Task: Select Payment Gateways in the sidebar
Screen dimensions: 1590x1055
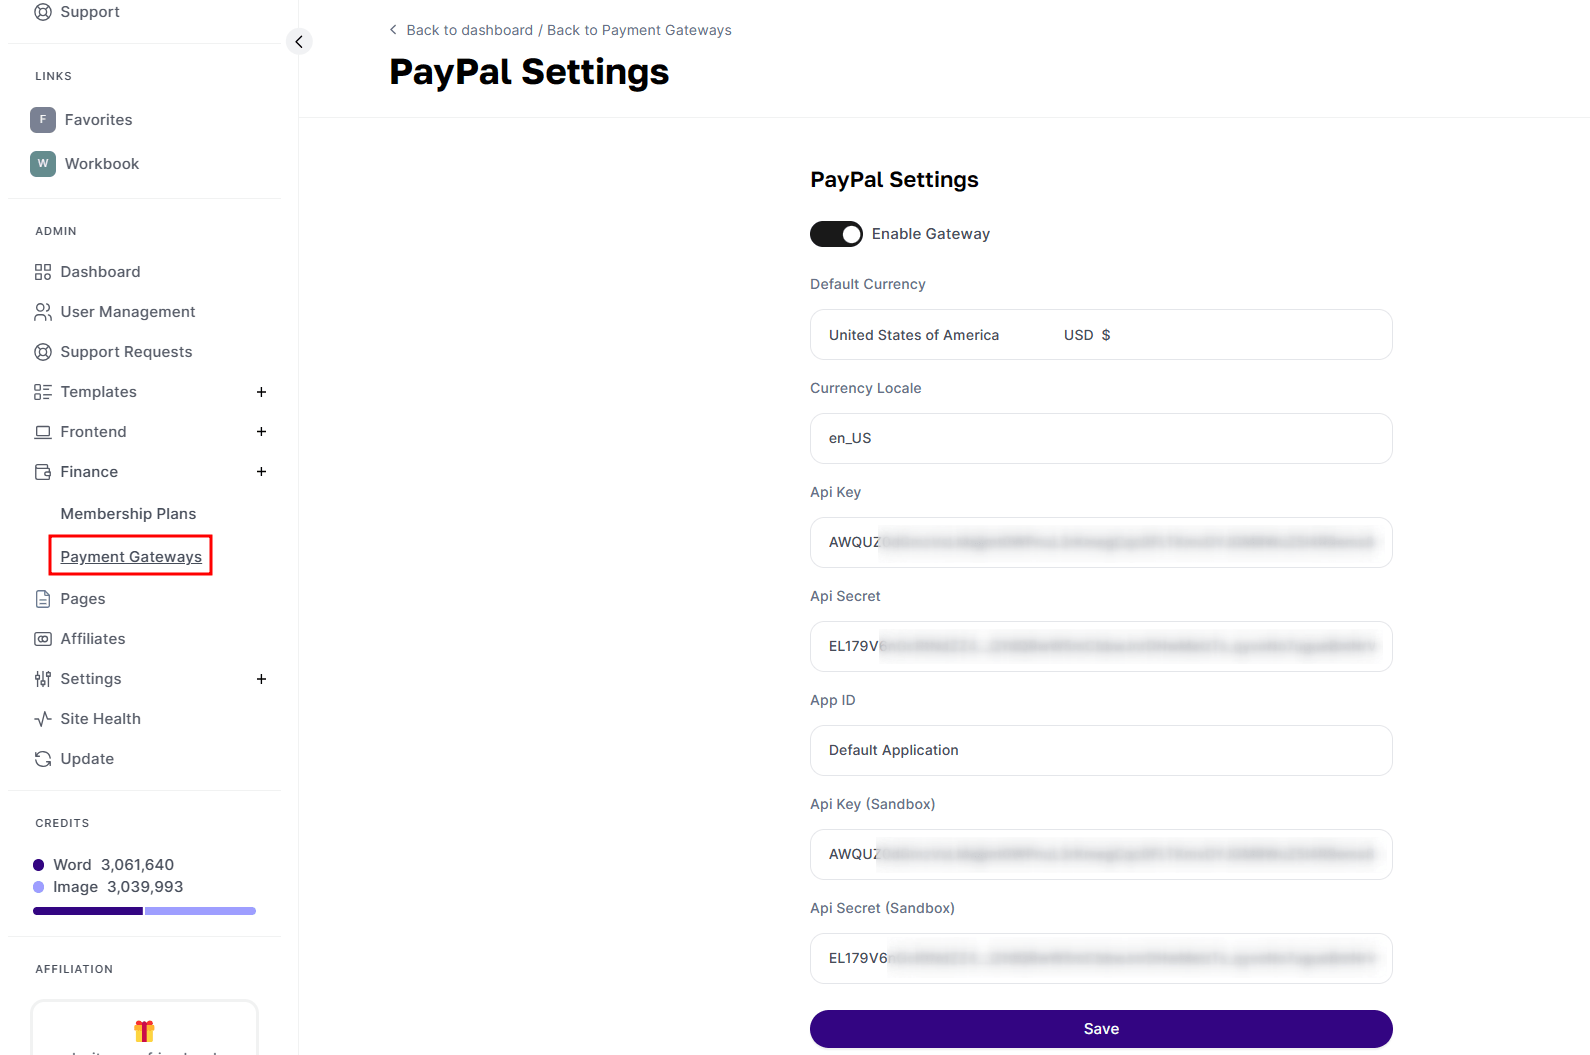Action: pyautogui.click(x=130, y=556)
